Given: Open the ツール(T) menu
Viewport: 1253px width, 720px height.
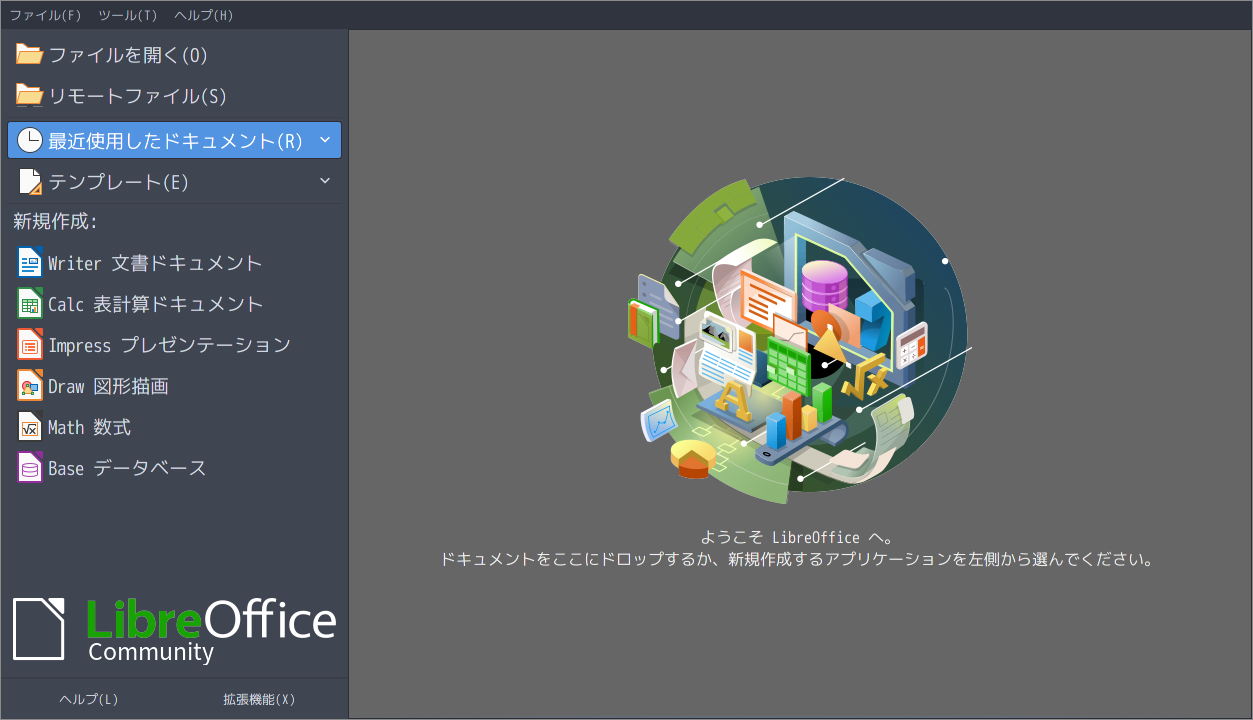Looking at the screenshot, I should pyautogui.click(x=128, y=15).
